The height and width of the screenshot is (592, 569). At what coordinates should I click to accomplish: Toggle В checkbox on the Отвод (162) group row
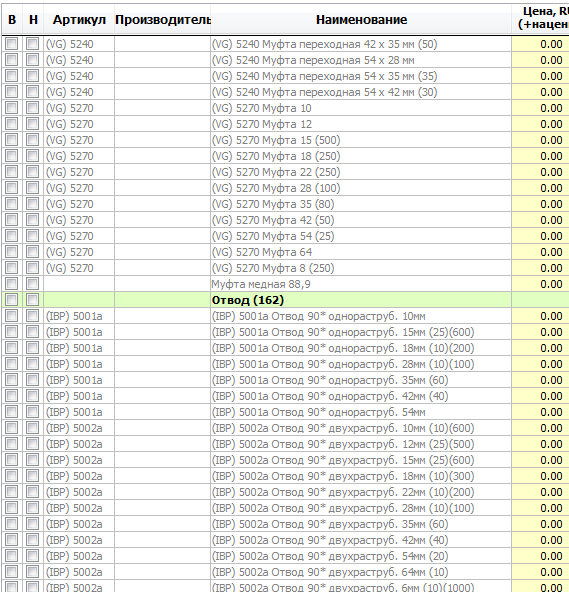coord(11,300)
